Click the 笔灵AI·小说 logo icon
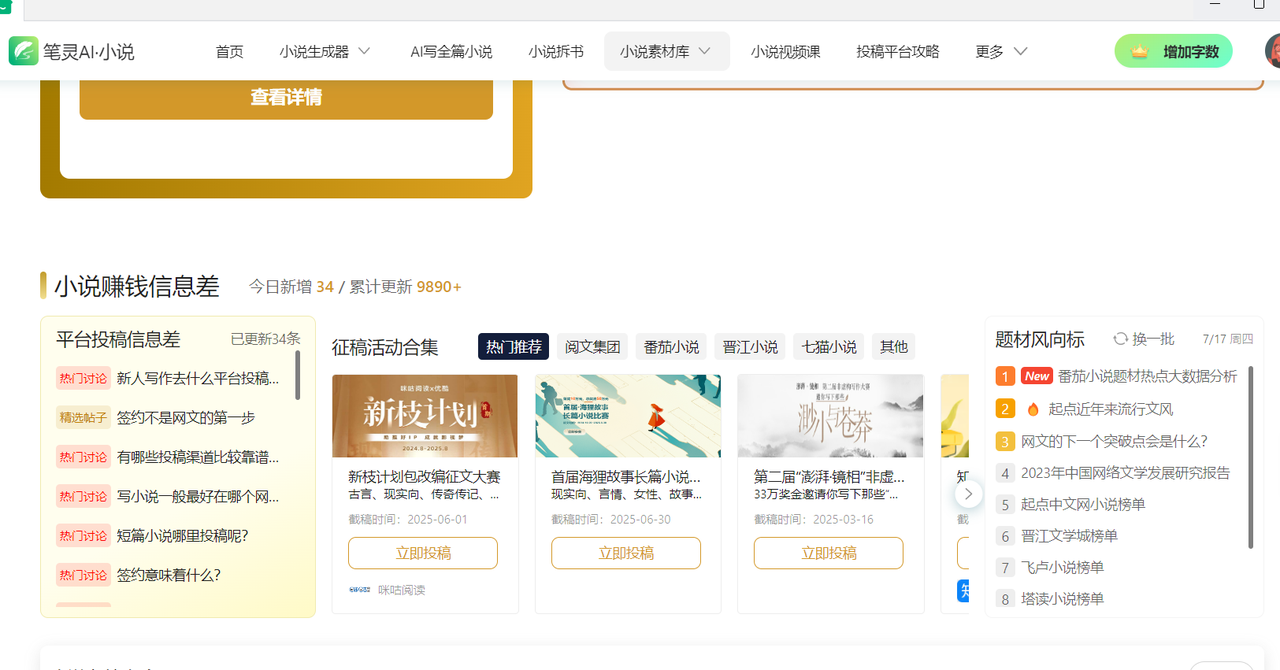Image resolution: width=1280 pixels, height=670 pixels. coord(24,51)
